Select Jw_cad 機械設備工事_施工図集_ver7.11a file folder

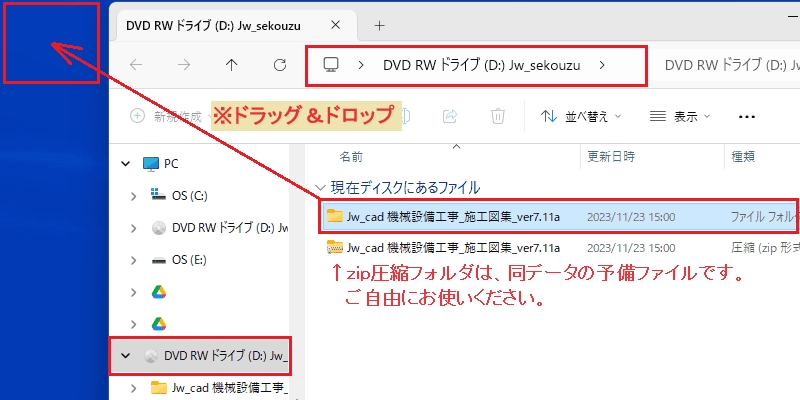[559, 217]
